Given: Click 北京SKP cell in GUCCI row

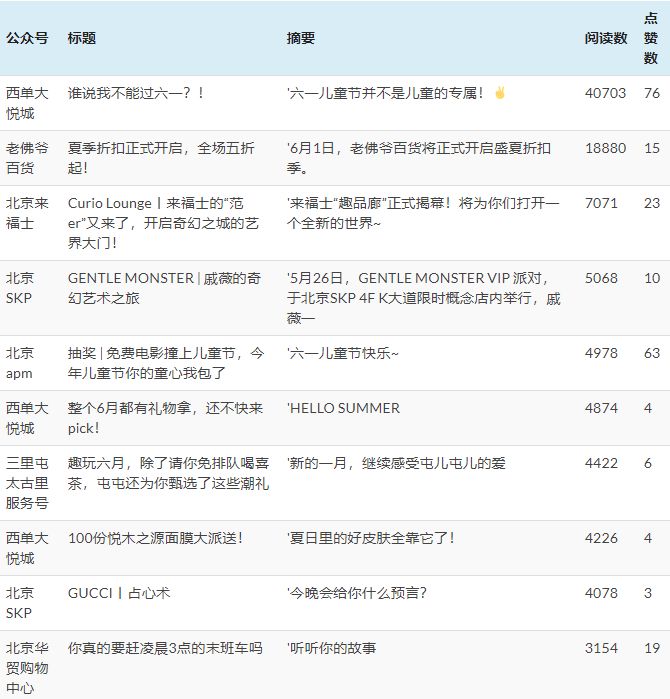Looking at the screenshot, I should 20,603.
